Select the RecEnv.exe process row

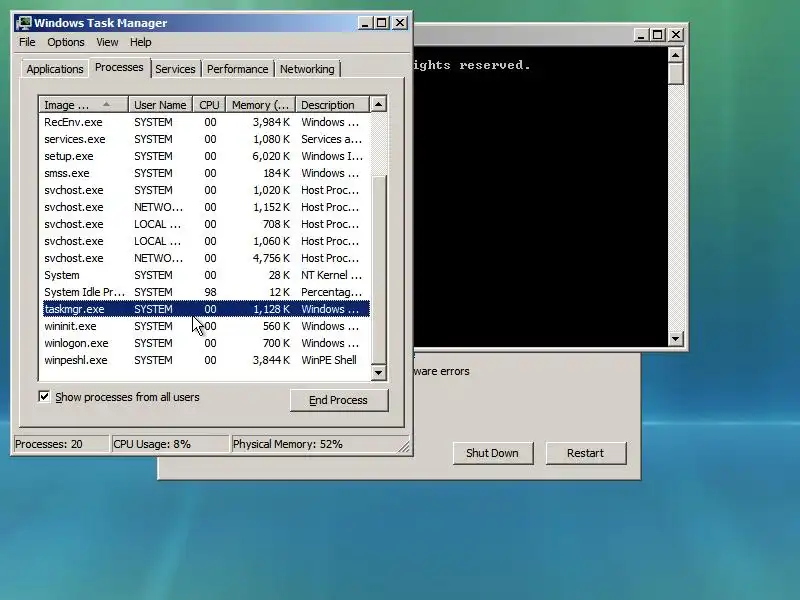pos(206,122)
